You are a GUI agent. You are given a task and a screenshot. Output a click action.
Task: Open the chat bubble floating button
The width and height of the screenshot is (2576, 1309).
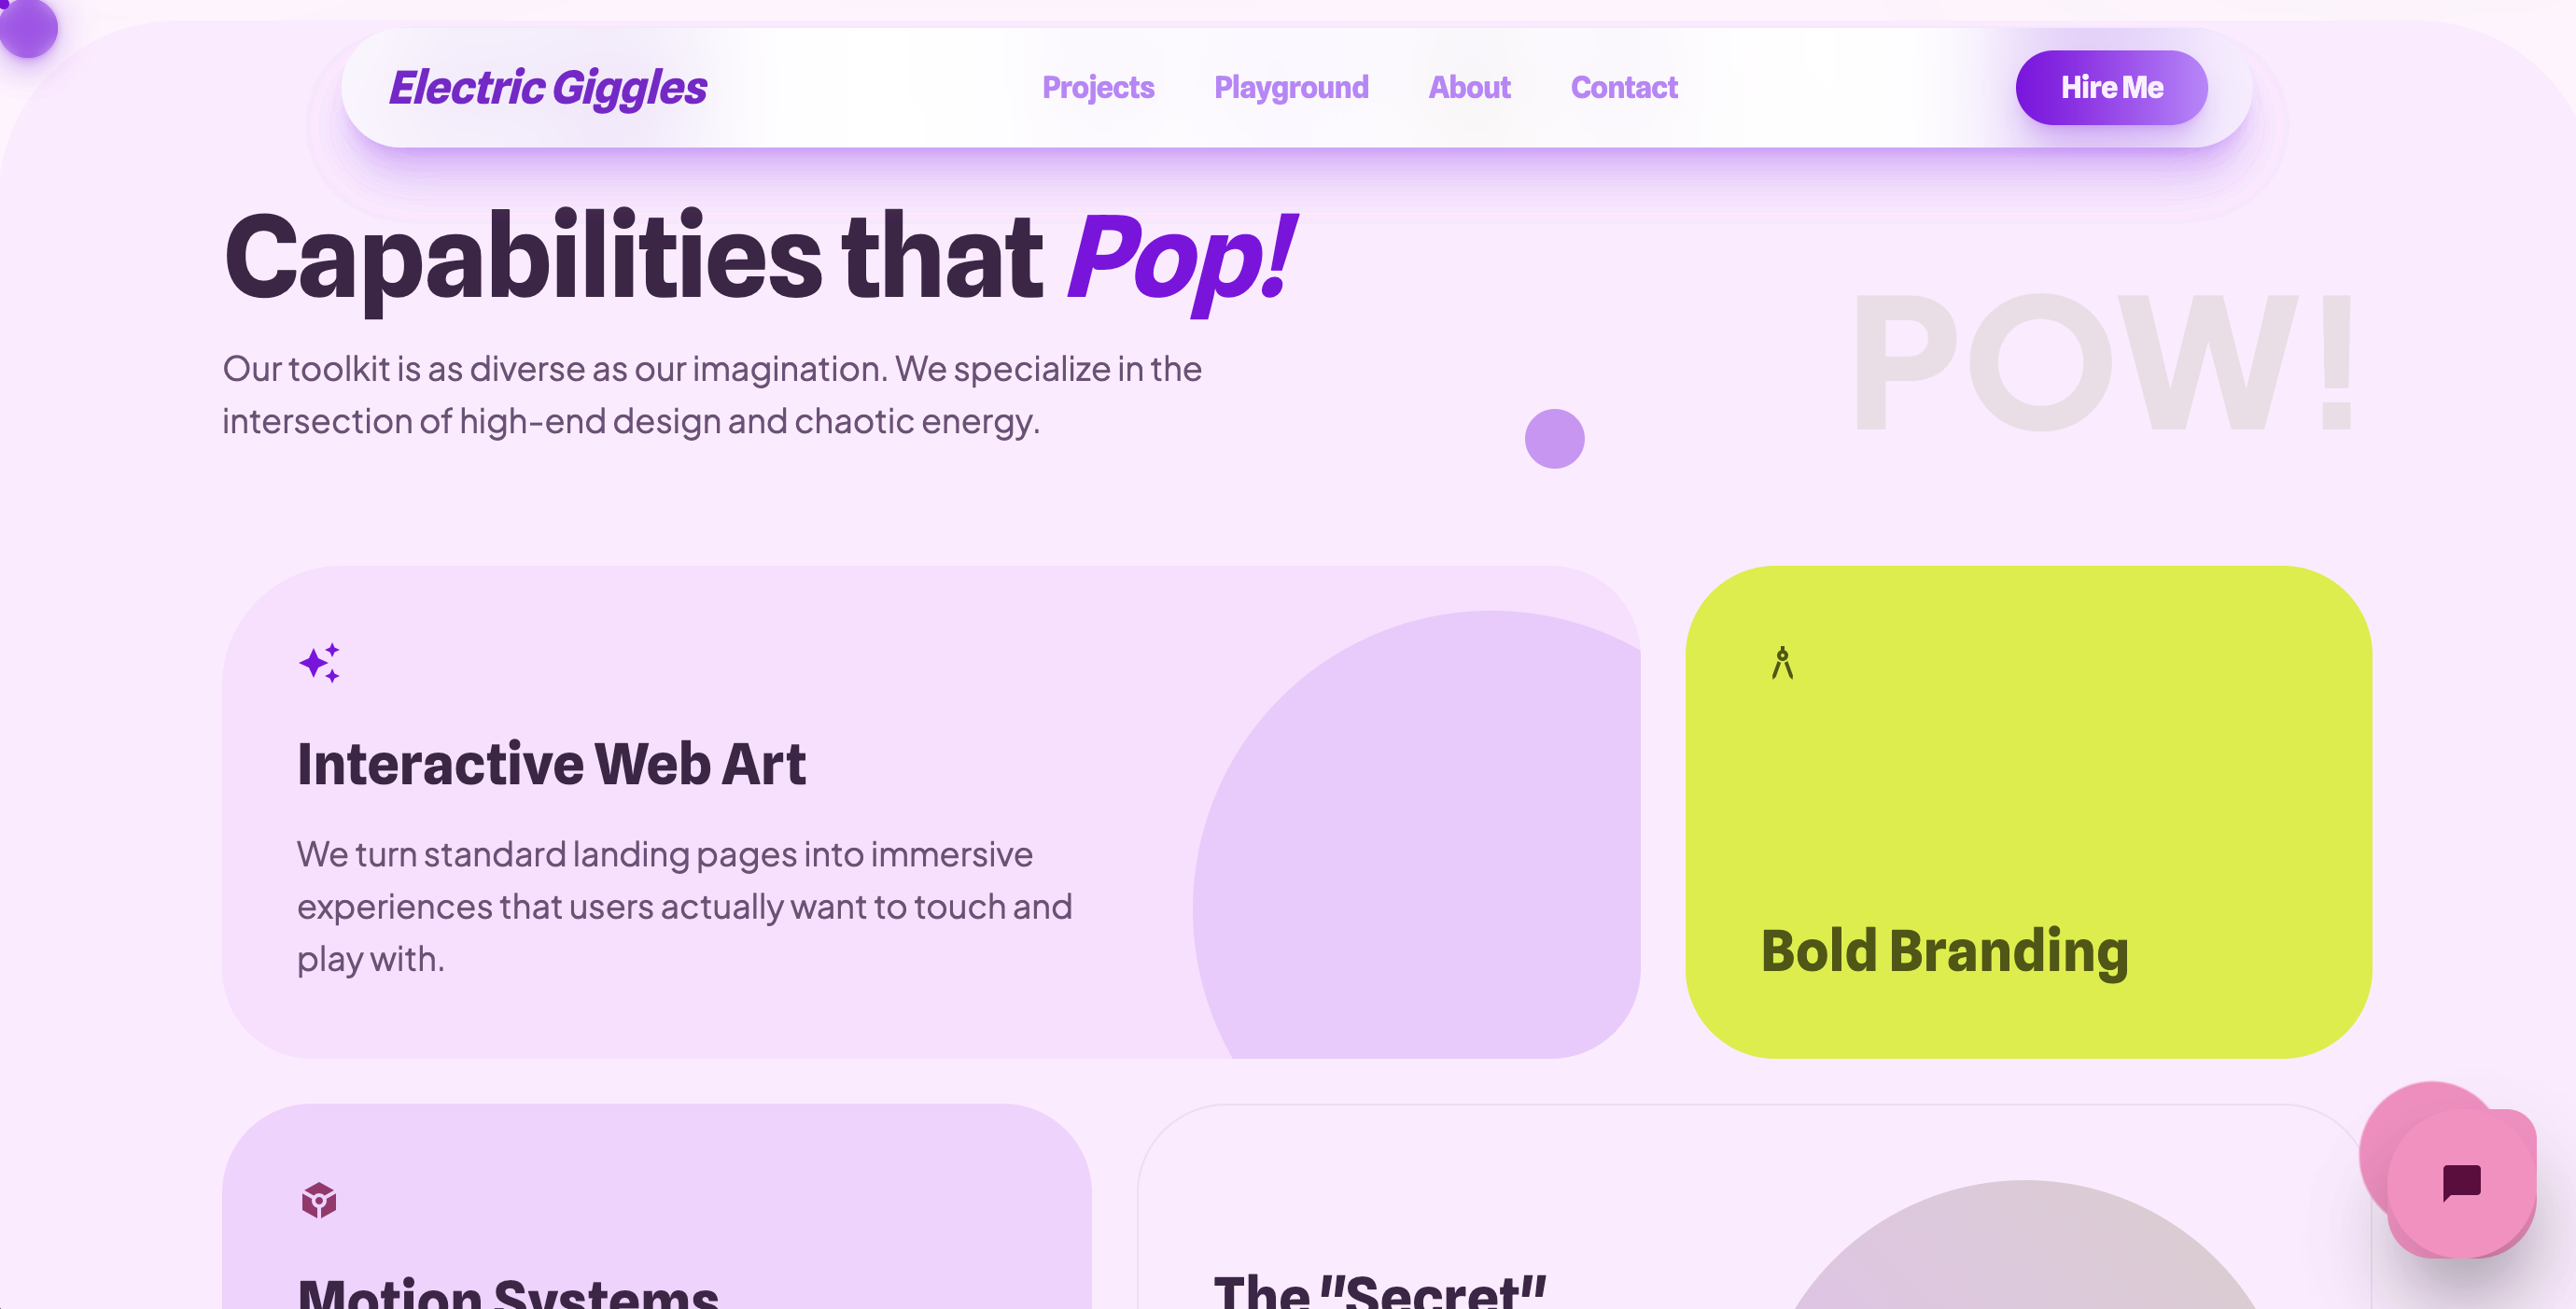pos(2461,1183)
